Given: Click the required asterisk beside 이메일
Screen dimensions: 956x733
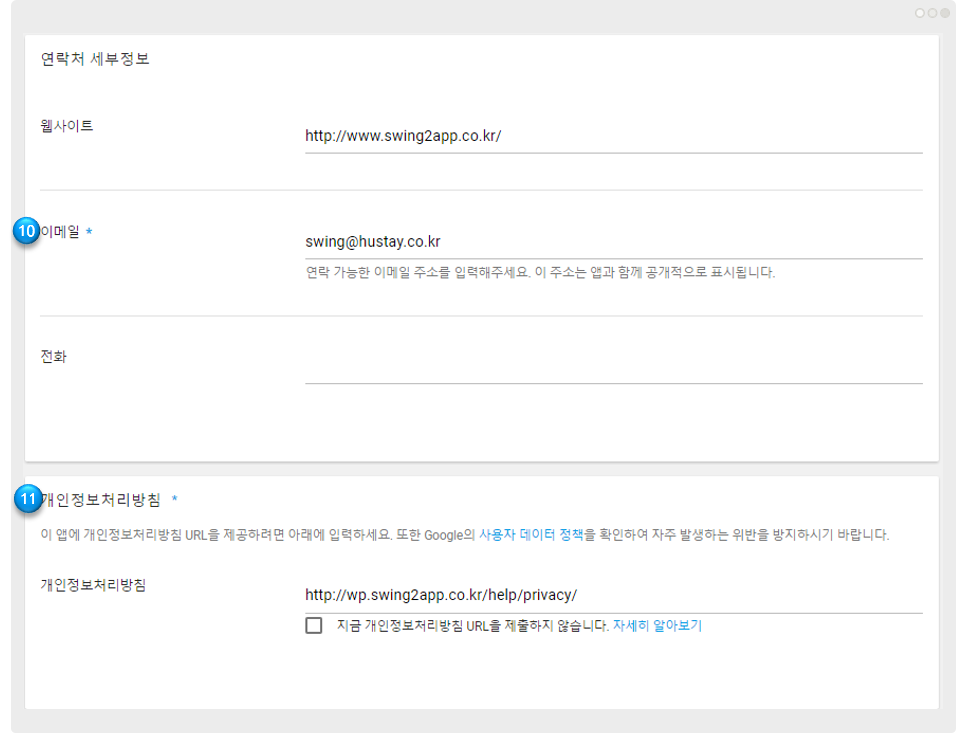Looking at the screenshot, I should pos(89,232).
